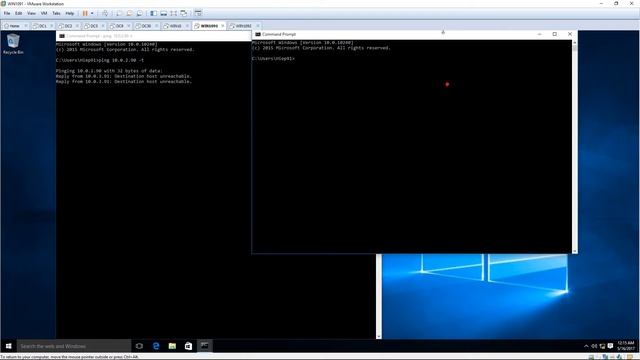This screenshot has height=360, width=640.
Task: Open the File menu in VMware
Action: pyautogui.click(x=7, y=13)
